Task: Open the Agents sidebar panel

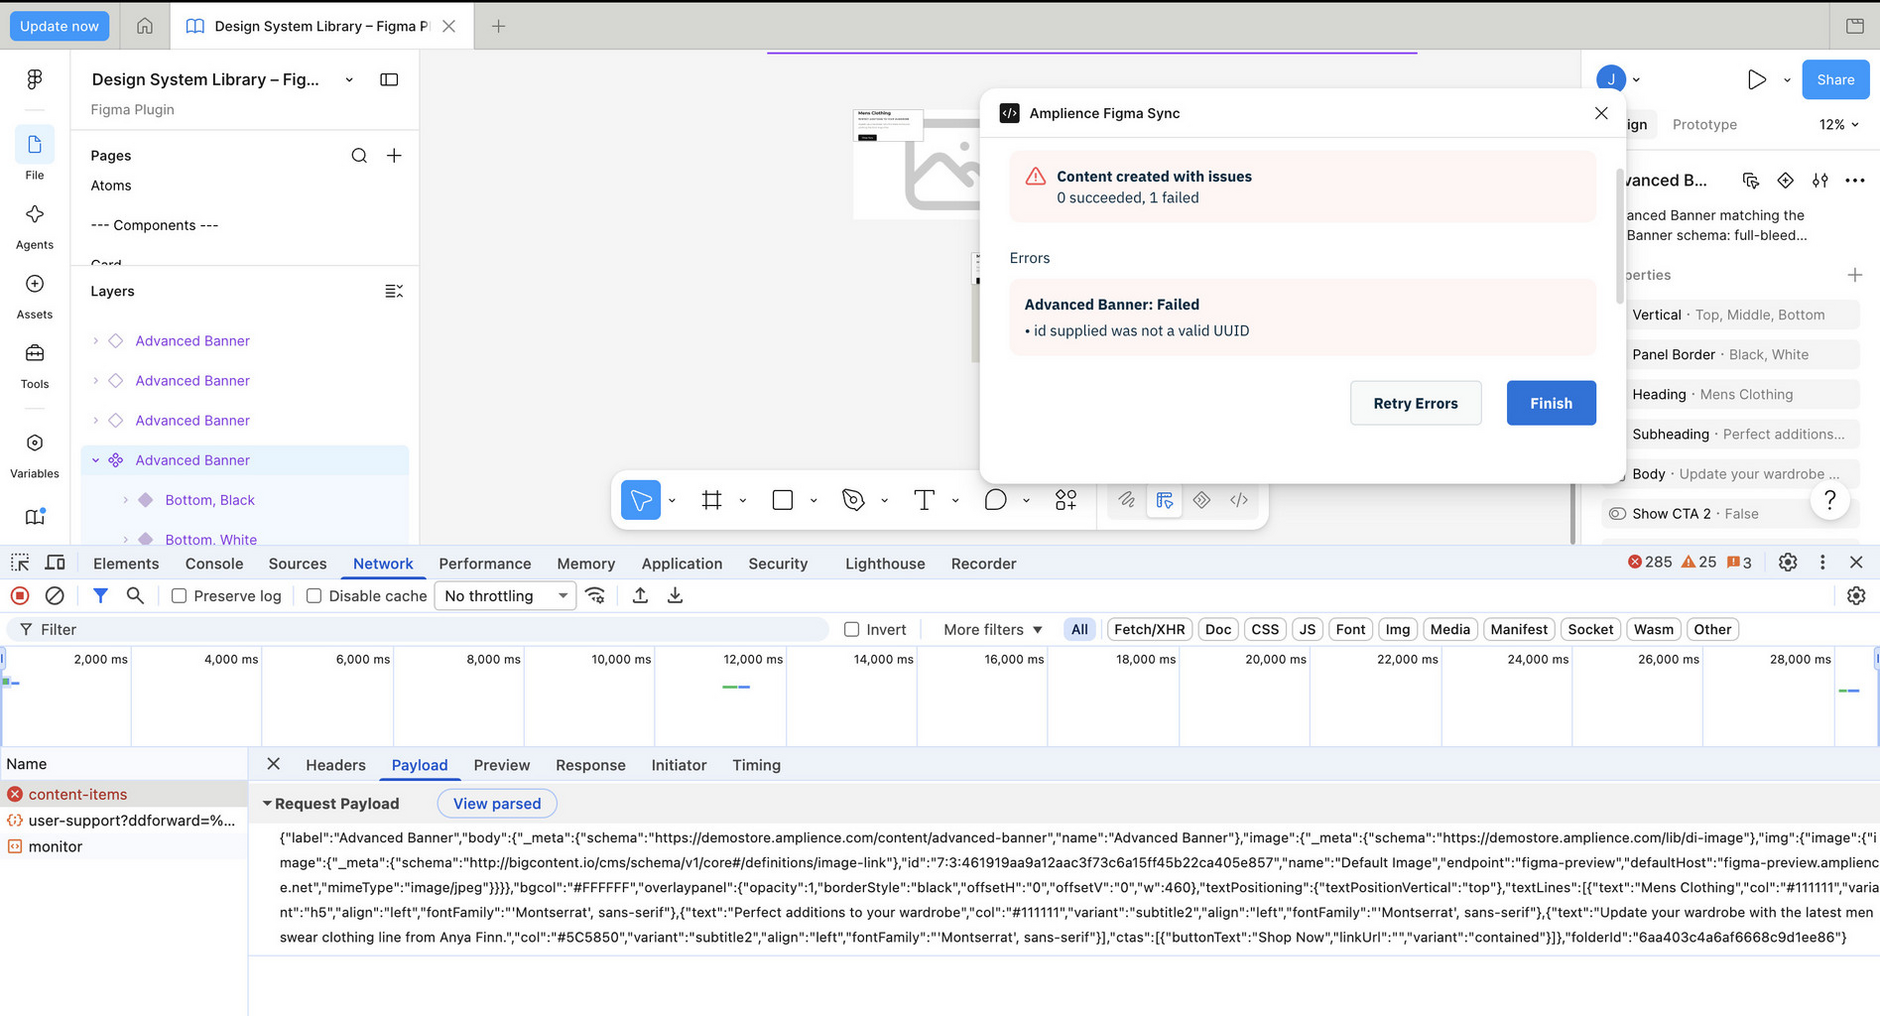Action: [34, 225]
